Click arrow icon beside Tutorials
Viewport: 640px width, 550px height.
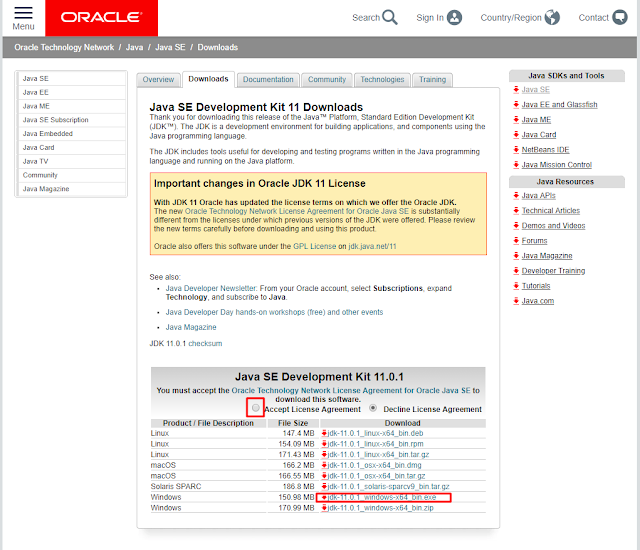[x=516, y=286]
